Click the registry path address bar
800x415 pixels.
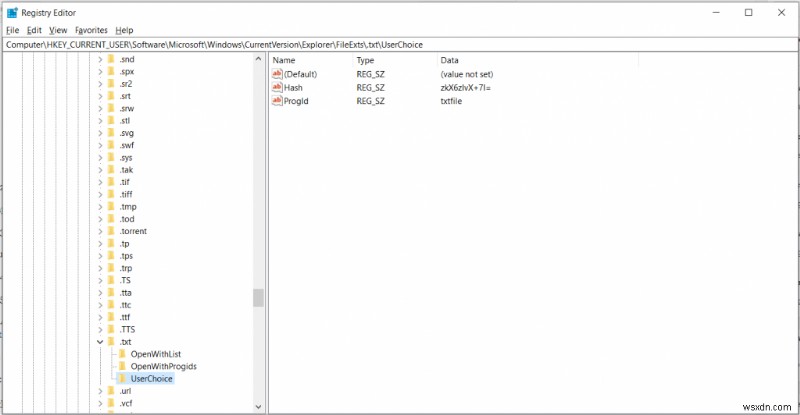[400, 44]
